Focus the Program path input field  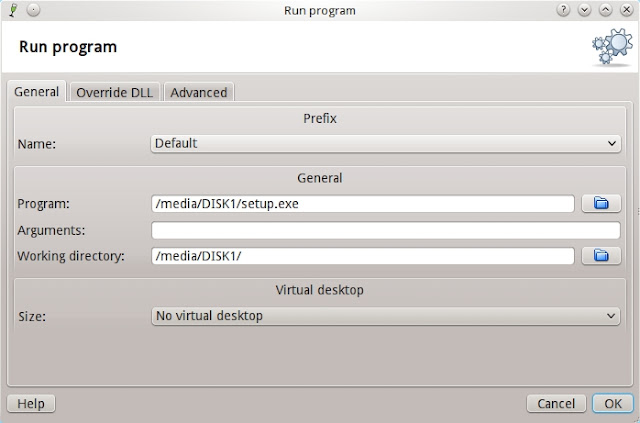pos(362,204)
